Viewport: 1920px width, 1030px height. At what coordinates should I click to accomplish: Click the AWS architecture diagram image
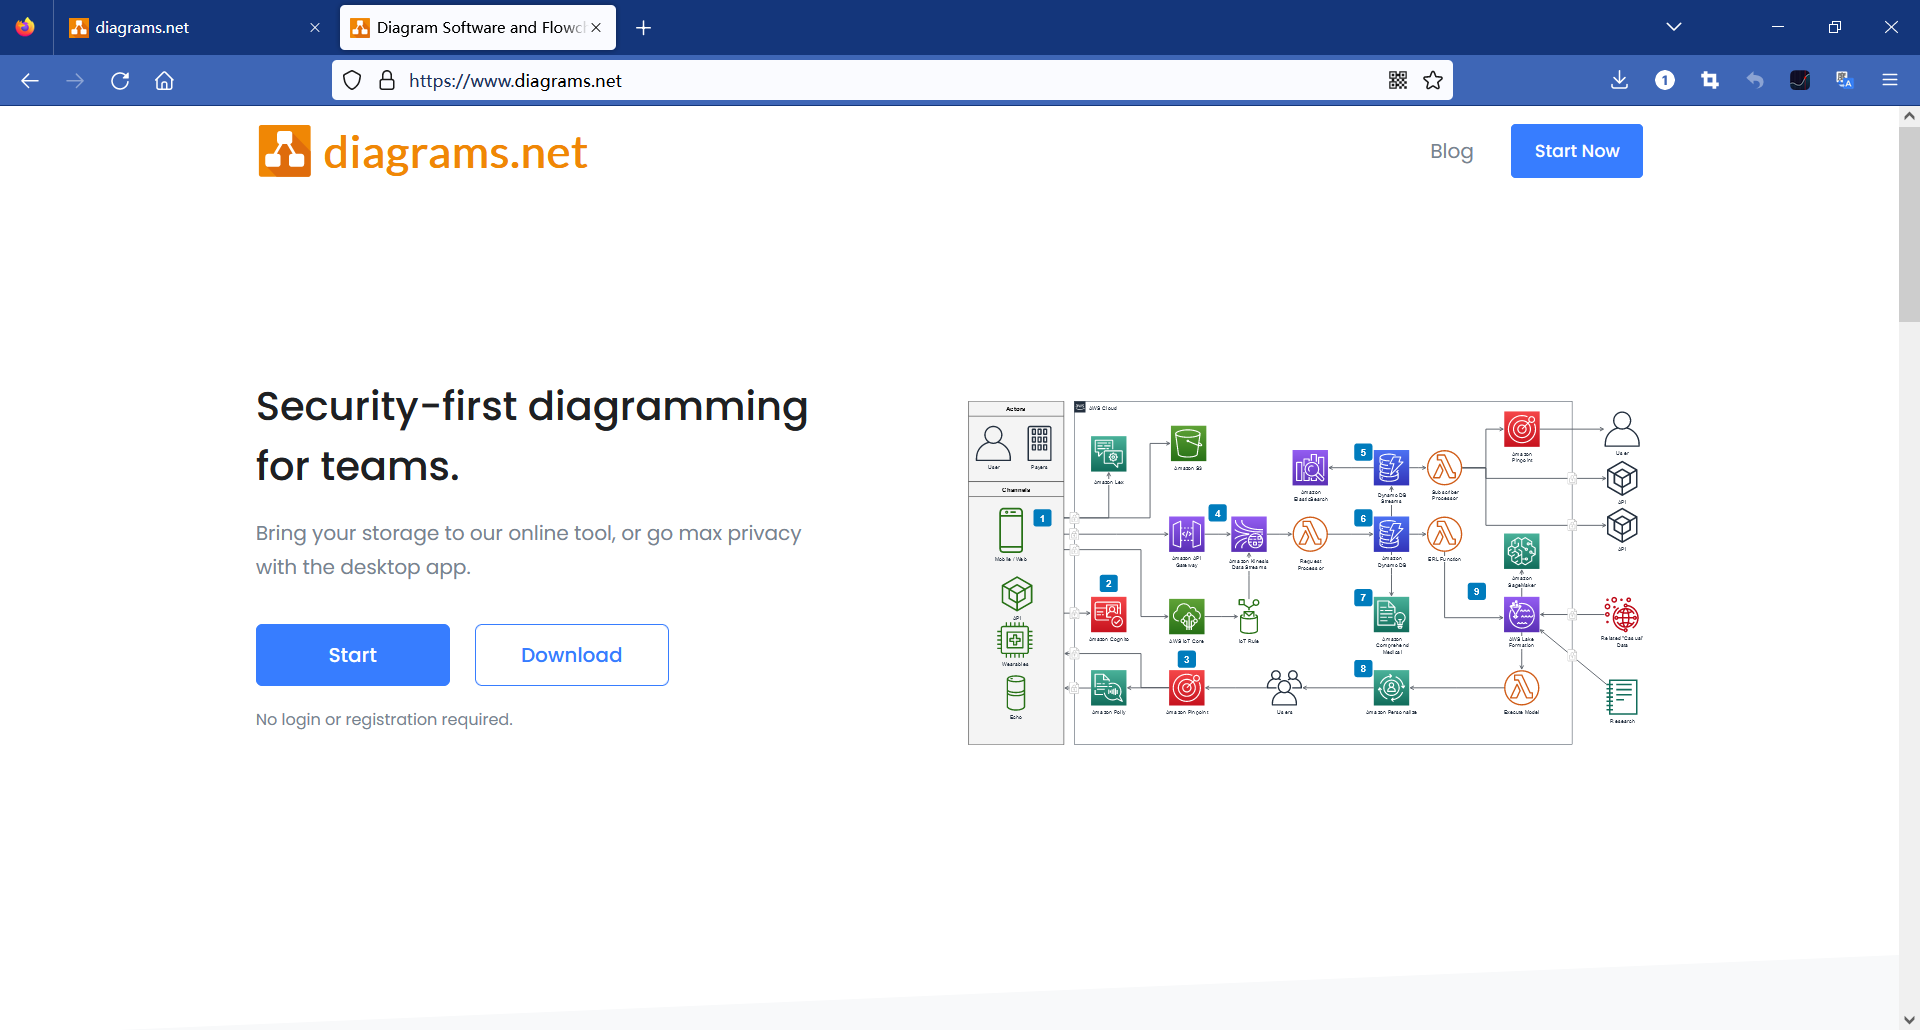(x=1305, y=573)
